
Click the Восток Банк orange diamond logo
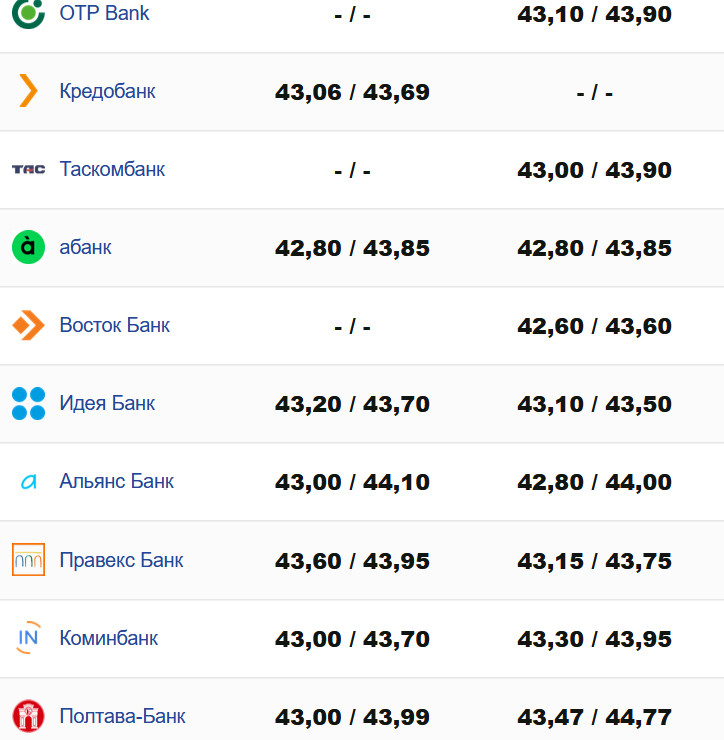click(29, 325)
